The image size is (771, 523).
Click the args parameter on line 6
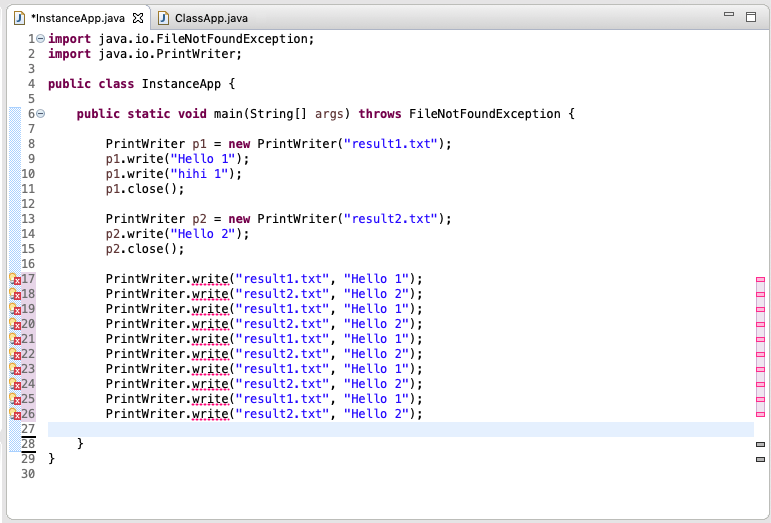tap(329, 114)
